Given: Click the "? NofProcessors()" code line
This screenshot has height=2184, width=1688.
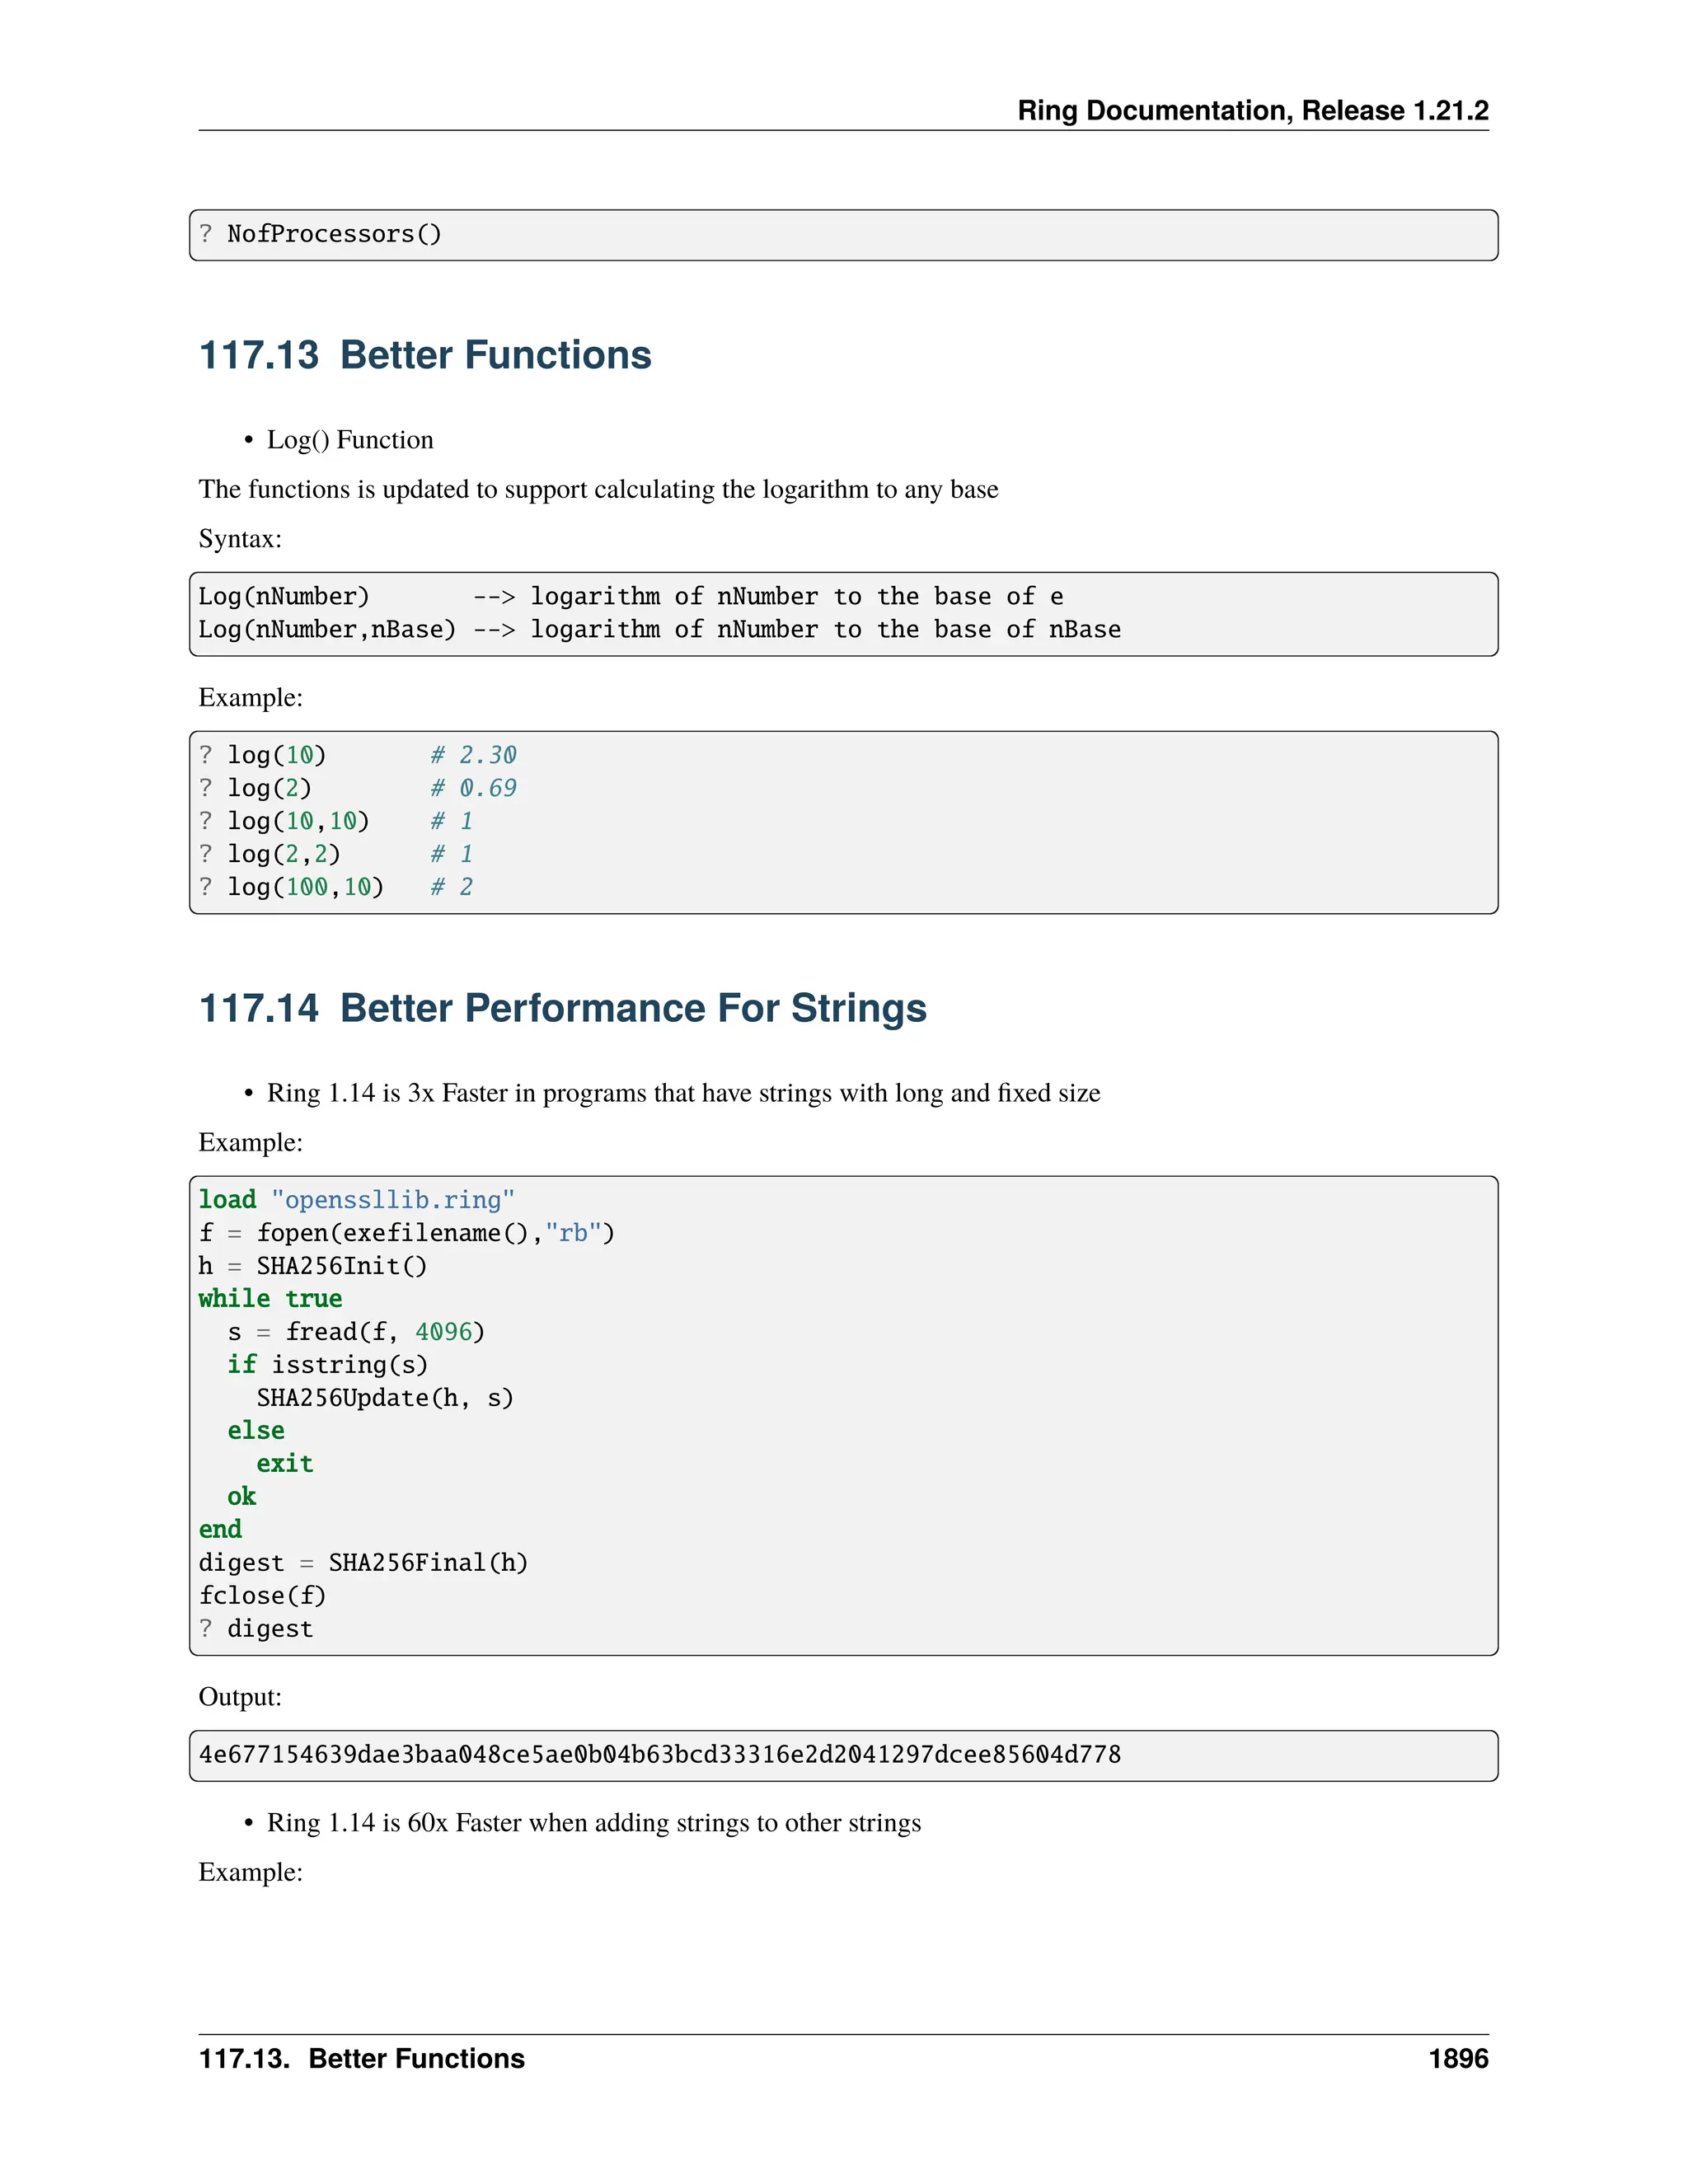Looking at the screenshot, I should point(320,234).
